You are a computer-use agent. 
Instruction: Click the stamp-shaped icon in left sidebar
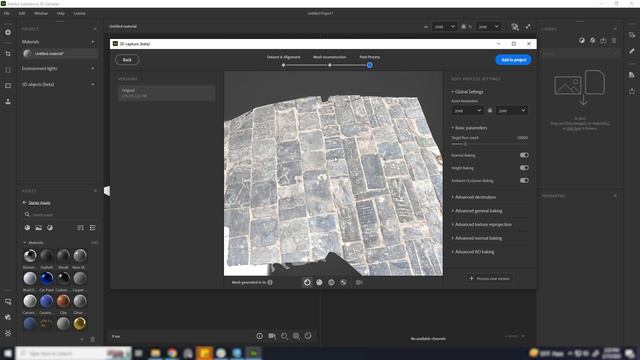(8, 101)
